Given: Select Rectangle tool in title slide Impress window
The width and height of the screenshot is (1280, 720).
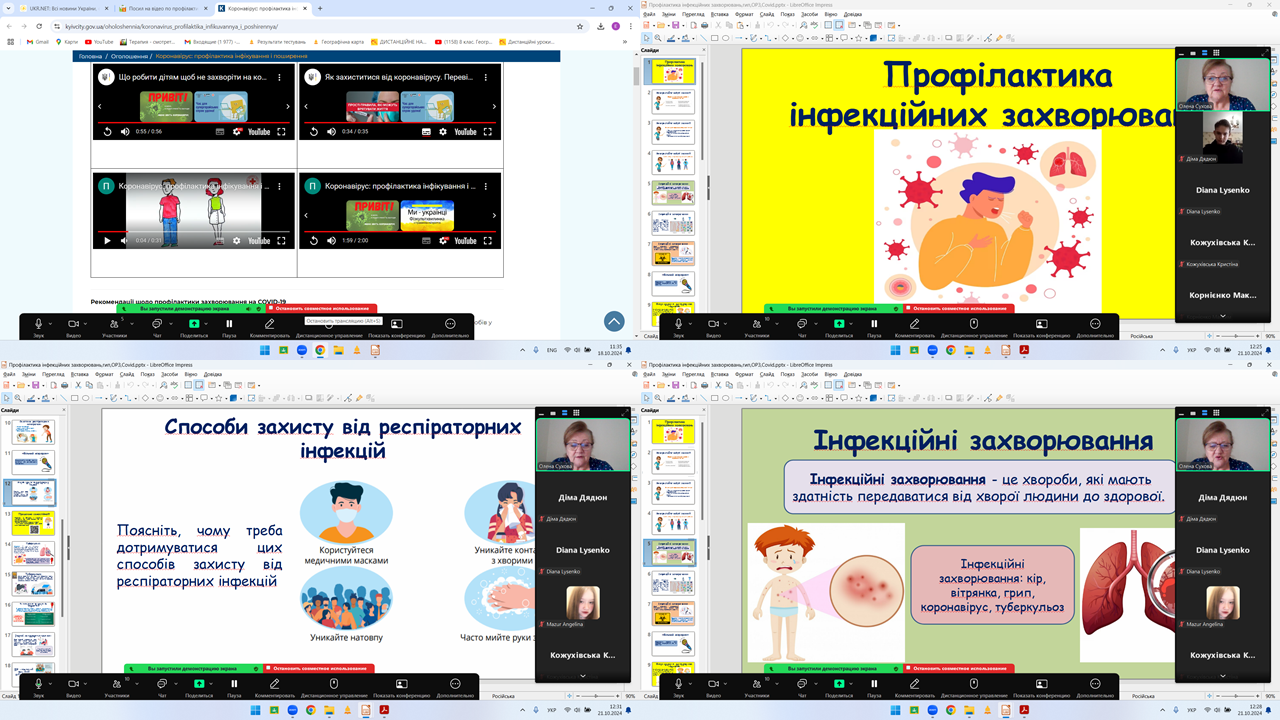Looking at the screenshot, I should tap(714, 38).
